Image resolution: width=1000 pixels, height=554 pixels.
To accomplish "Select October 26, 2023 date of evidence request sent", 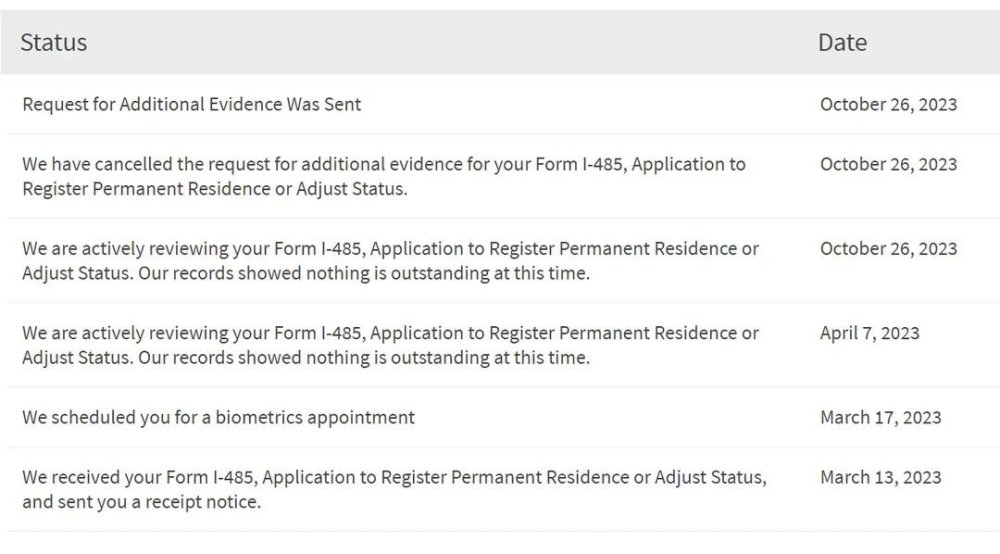I will (x=888, y=104).
